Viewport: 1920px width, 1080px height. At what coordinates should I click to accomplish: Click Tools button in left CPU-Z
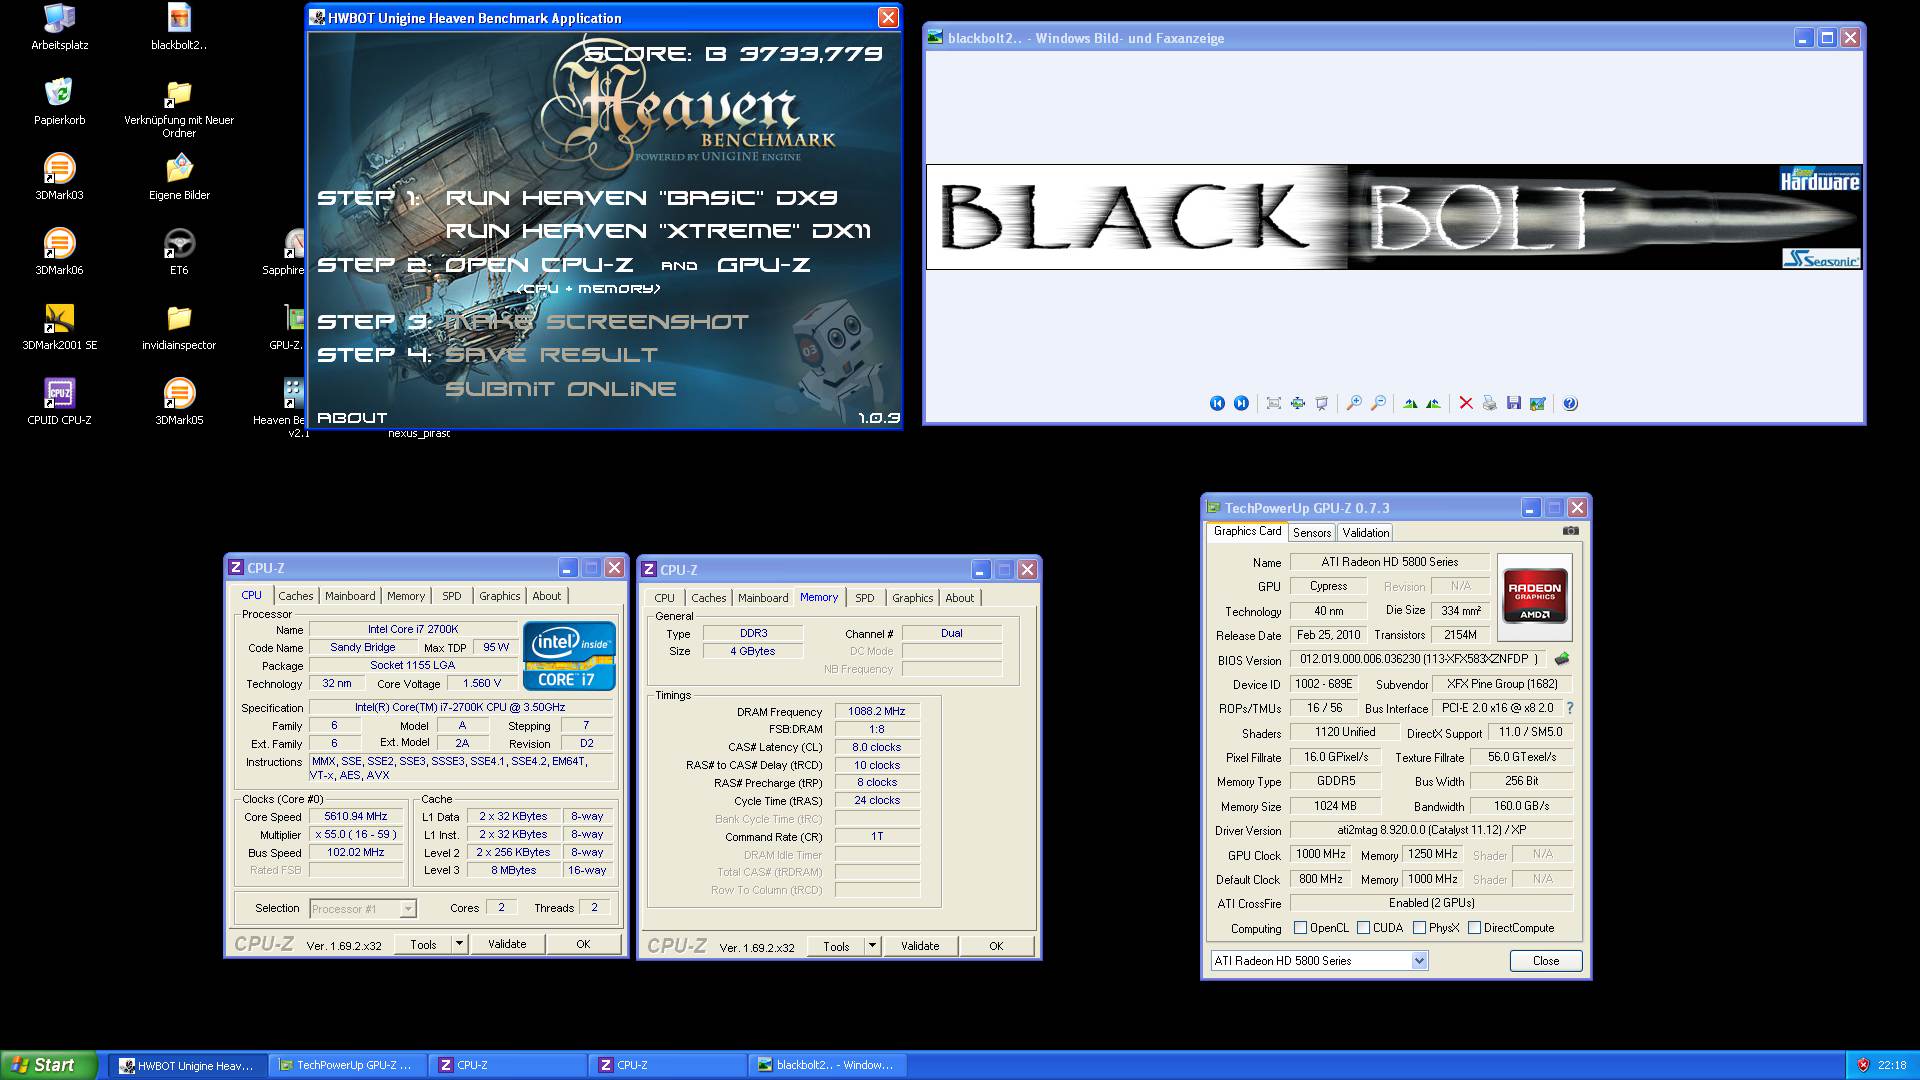pyautogui.click(x=423, y=944)
